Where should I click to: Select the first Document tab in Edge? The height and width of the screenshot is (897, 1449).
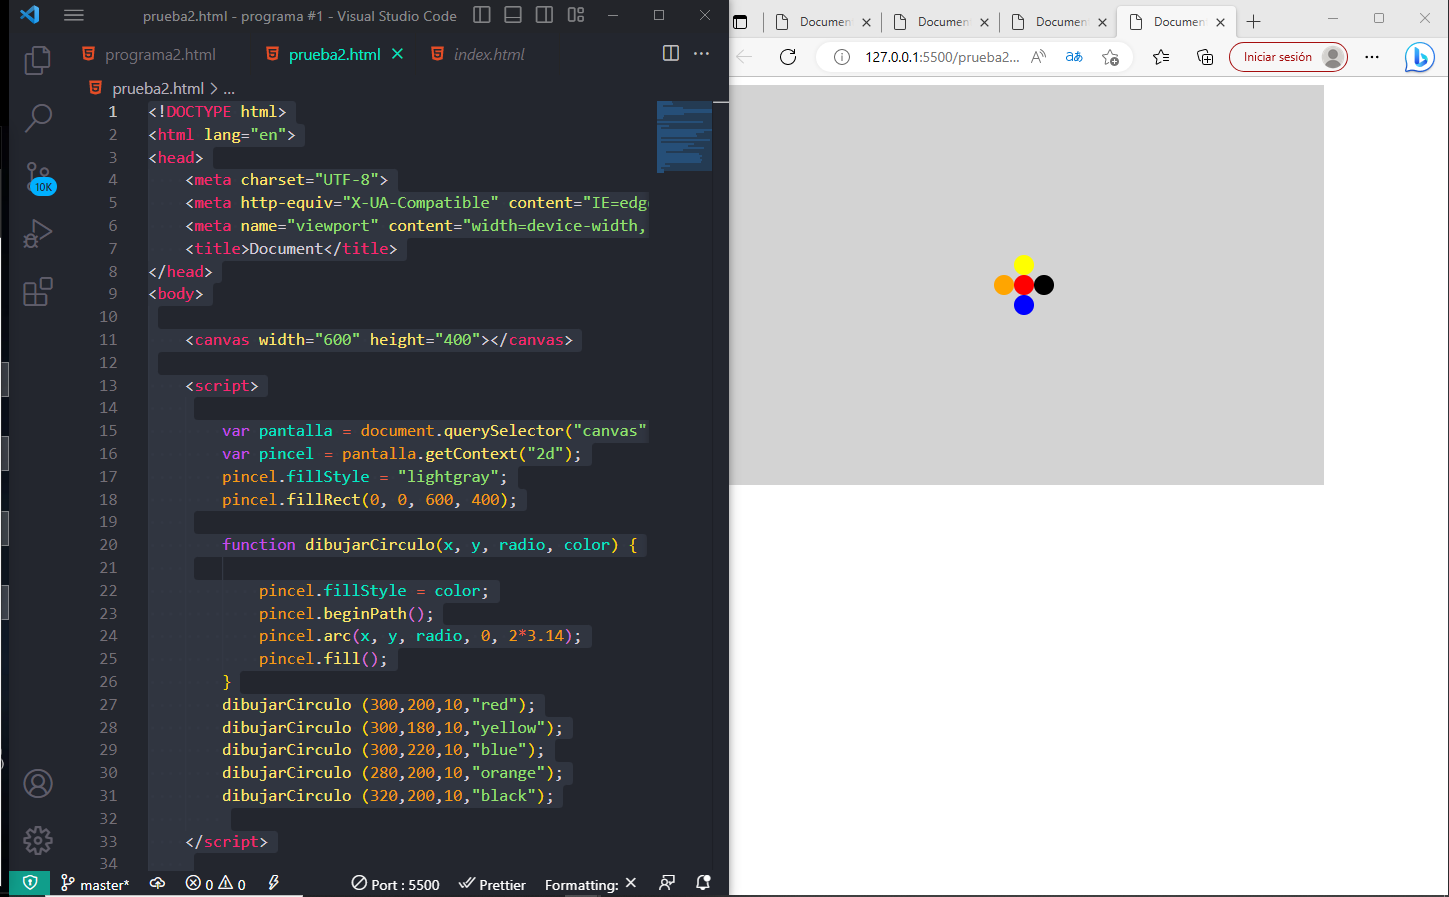click(825, 22)
